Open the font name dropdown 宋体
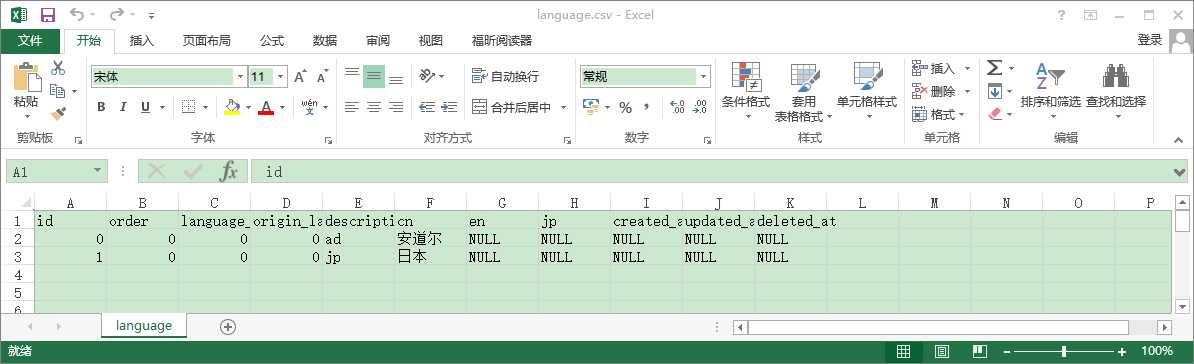This screenshot has height=364, width=1194. [x=241, y=76]
